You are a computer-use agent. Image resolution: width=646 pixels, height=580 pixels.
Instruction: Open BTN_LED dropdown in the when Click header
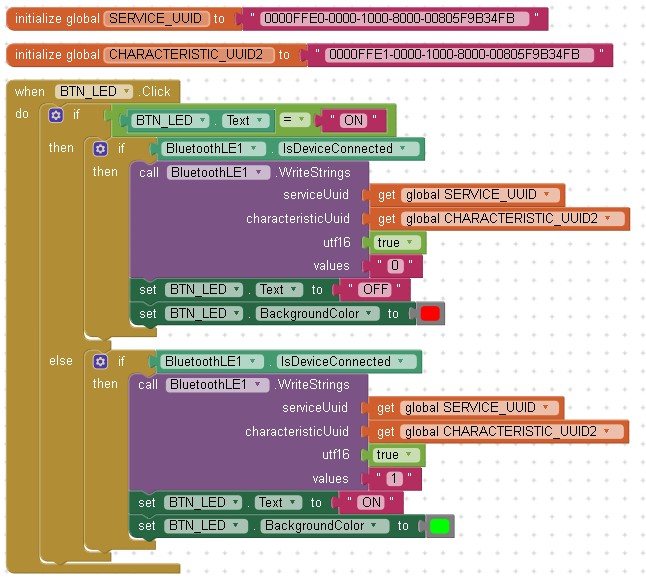click(126, 92)
